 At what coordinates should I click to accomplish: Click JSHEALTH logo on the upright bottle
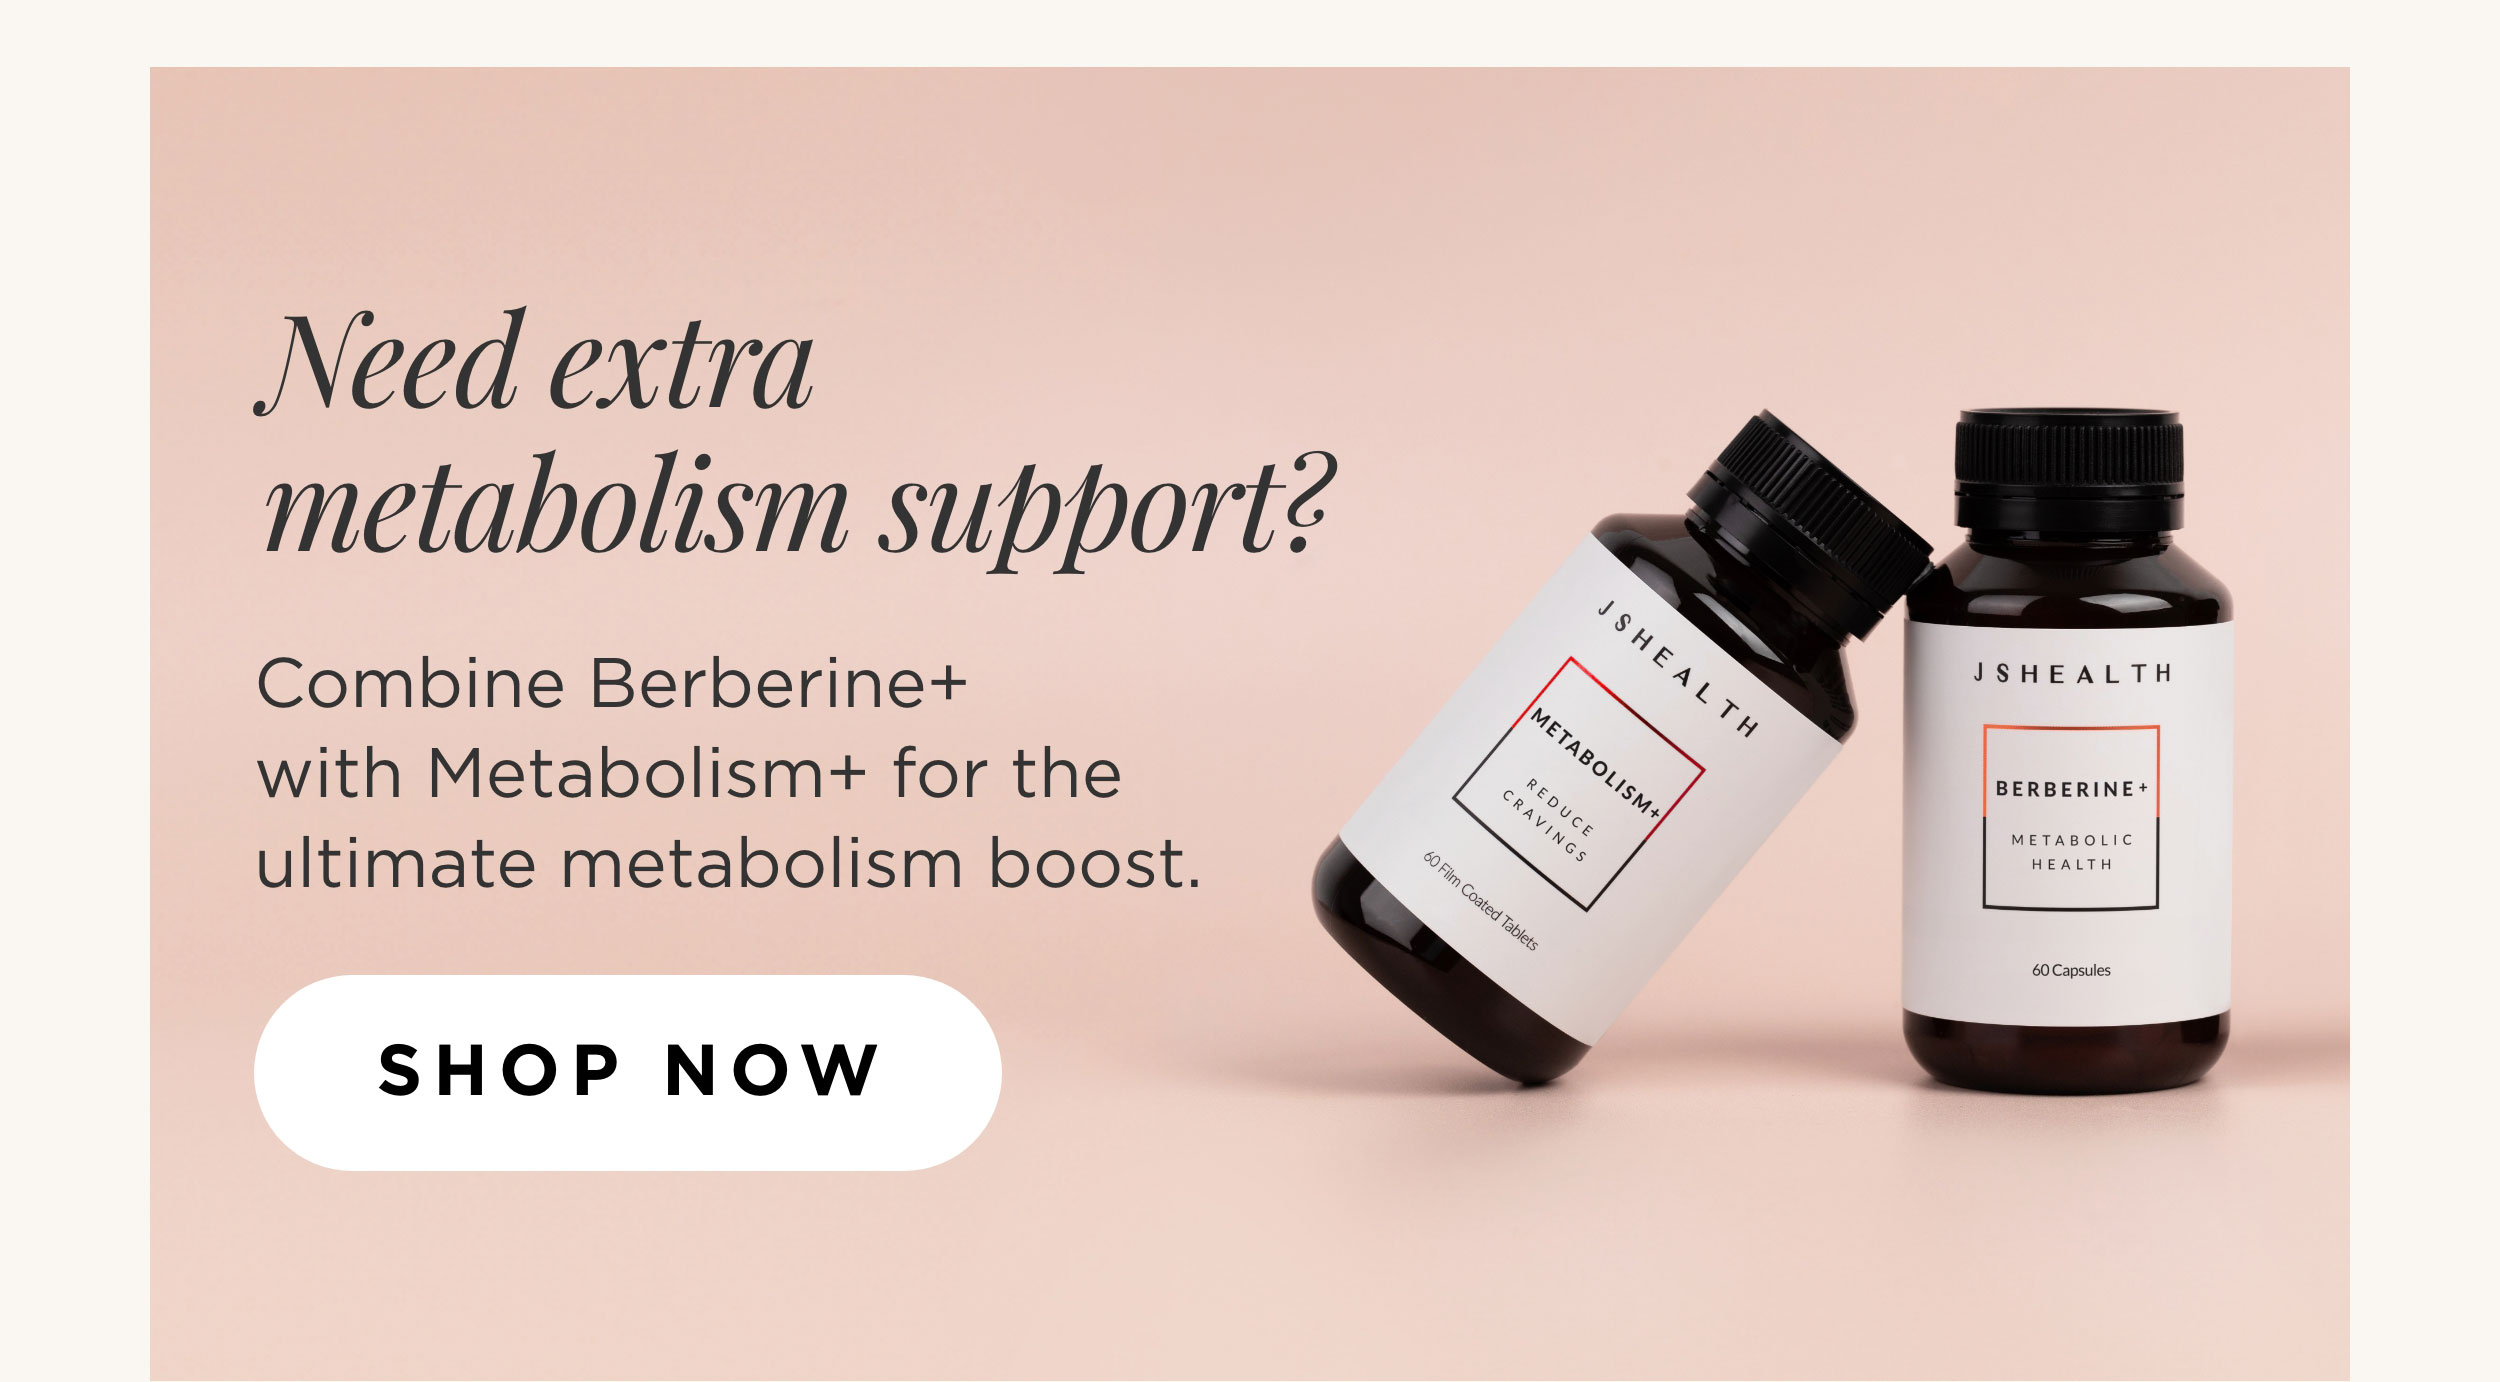click(2072, 674)
